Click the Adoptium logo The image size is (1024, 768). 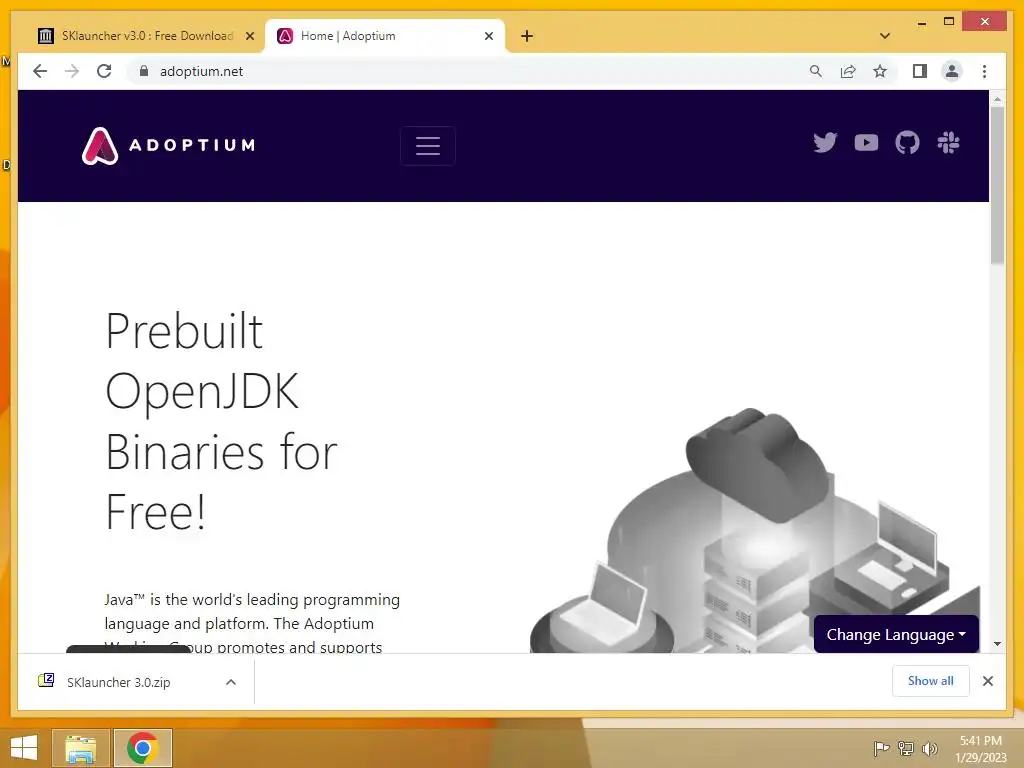click(168, 145)
